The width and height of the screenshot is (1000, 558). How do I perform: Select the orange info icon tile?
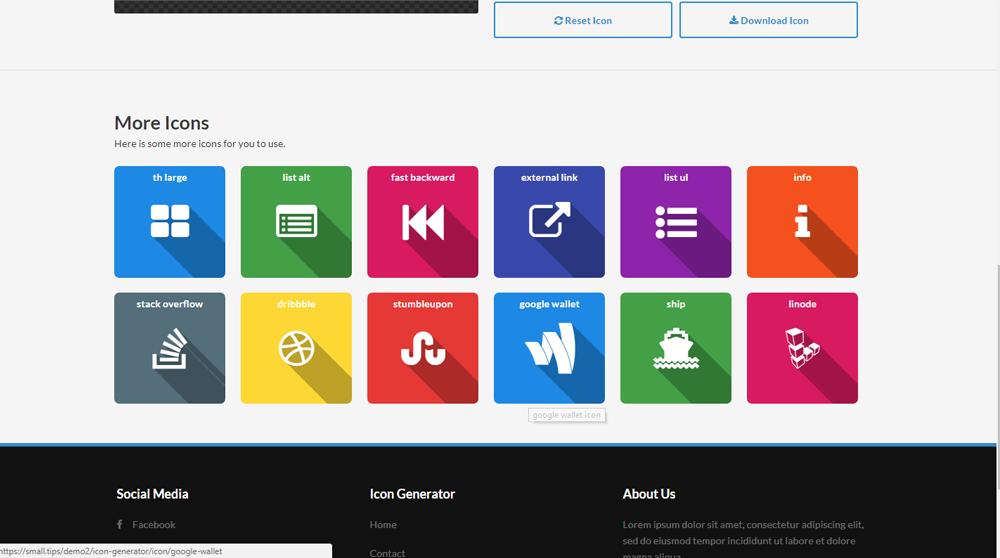(802, 222)
